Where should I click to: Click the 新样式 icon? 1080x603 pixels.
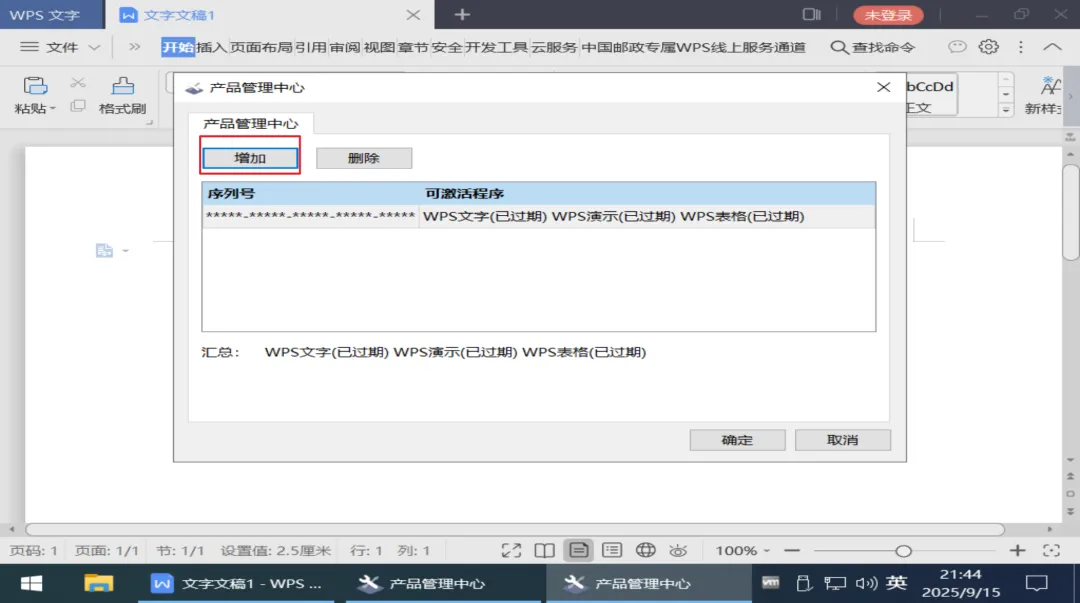1050,86
